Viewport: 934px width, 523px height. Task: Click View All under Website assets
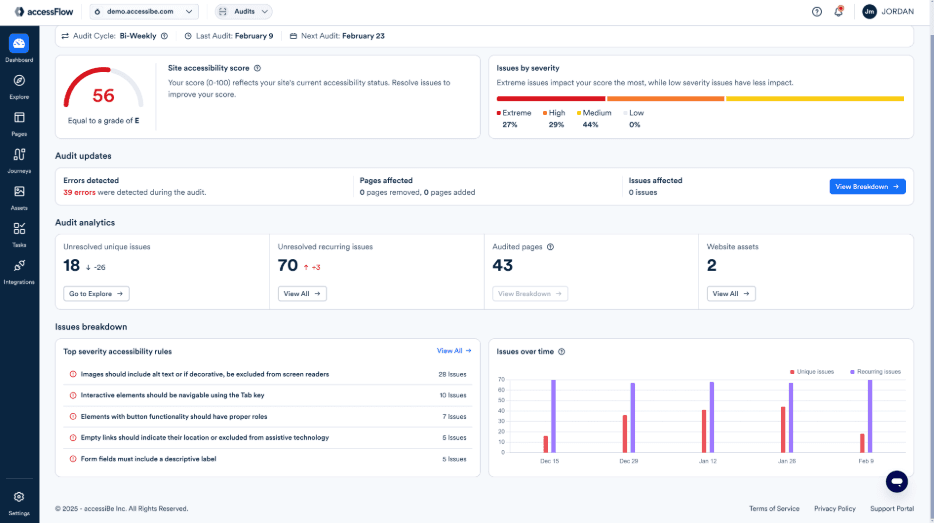click(731, 294)
